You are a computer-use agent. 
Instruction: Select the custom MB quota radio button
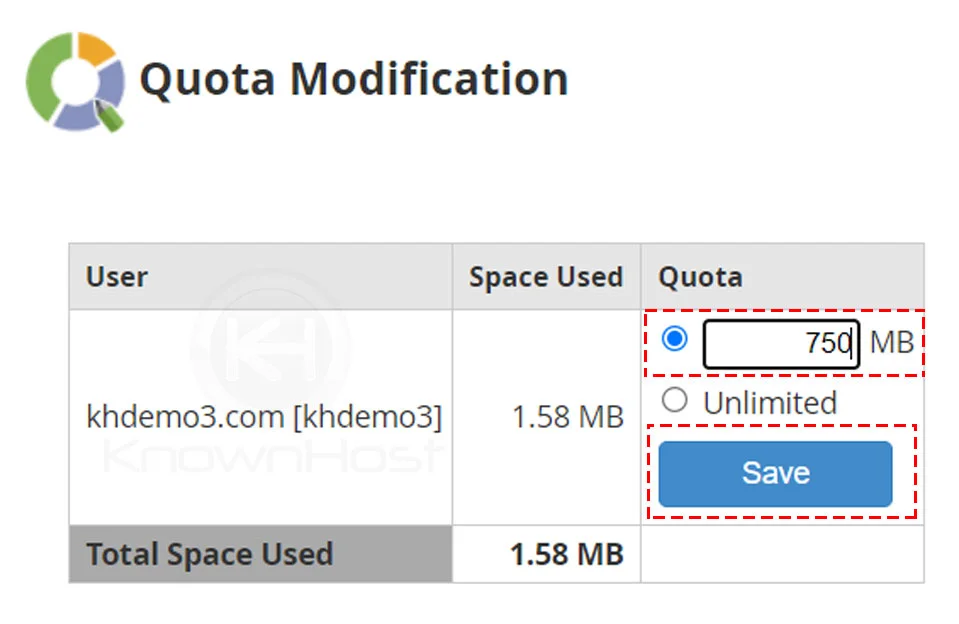675,339
